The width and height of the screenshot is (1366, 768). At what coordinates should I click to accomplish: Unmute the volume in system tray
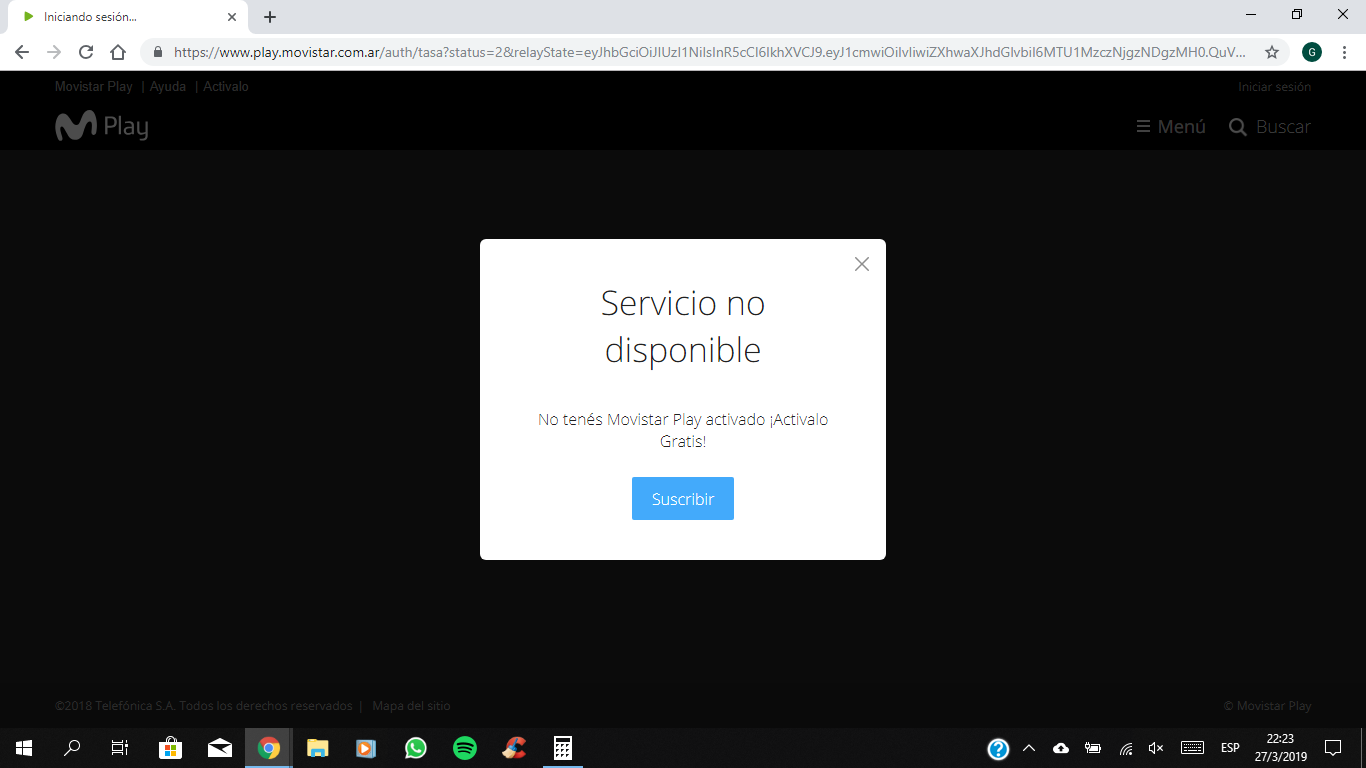pyautogui.click(x=1156, y=748)
